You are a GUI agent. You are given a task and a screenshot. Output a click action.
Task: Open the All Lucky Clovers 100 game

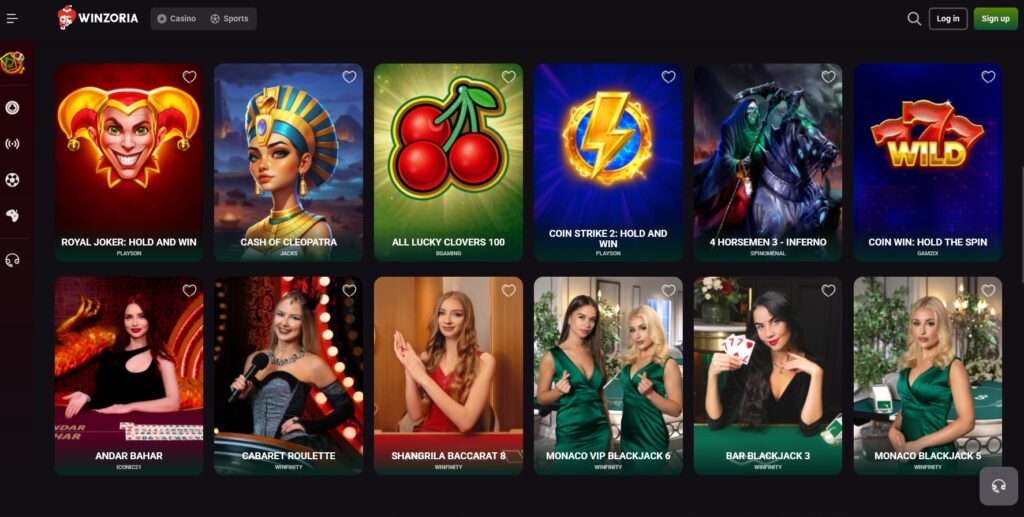448,163
